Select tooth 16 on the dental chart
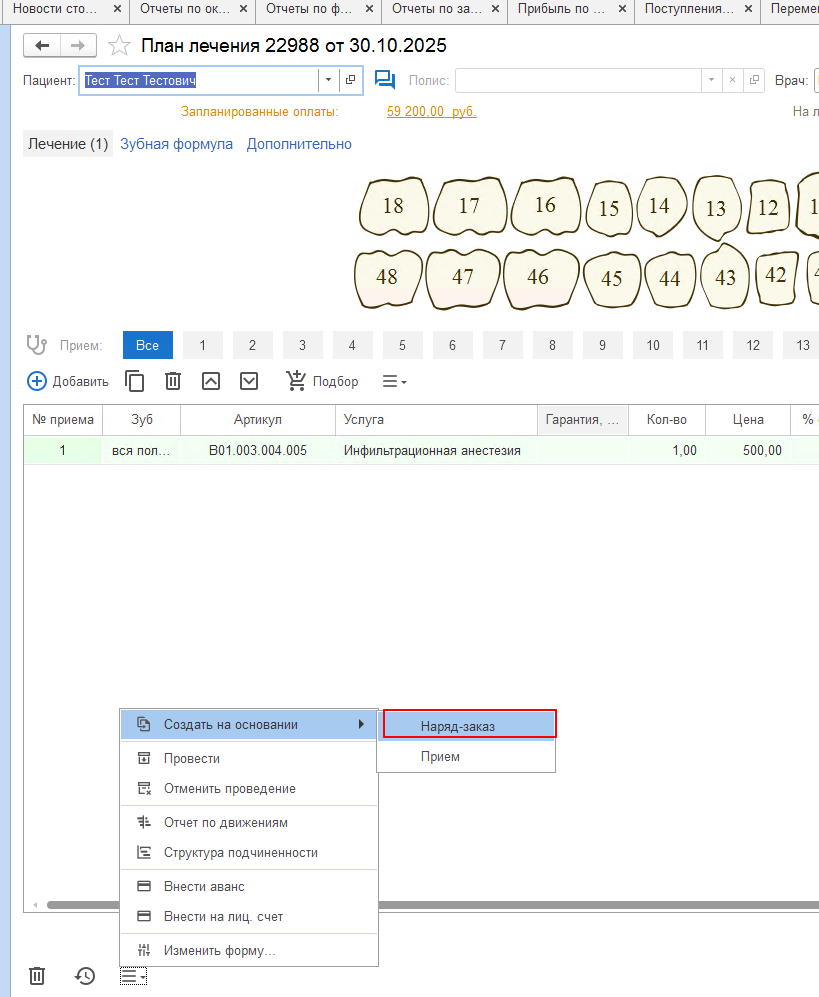 546,205
